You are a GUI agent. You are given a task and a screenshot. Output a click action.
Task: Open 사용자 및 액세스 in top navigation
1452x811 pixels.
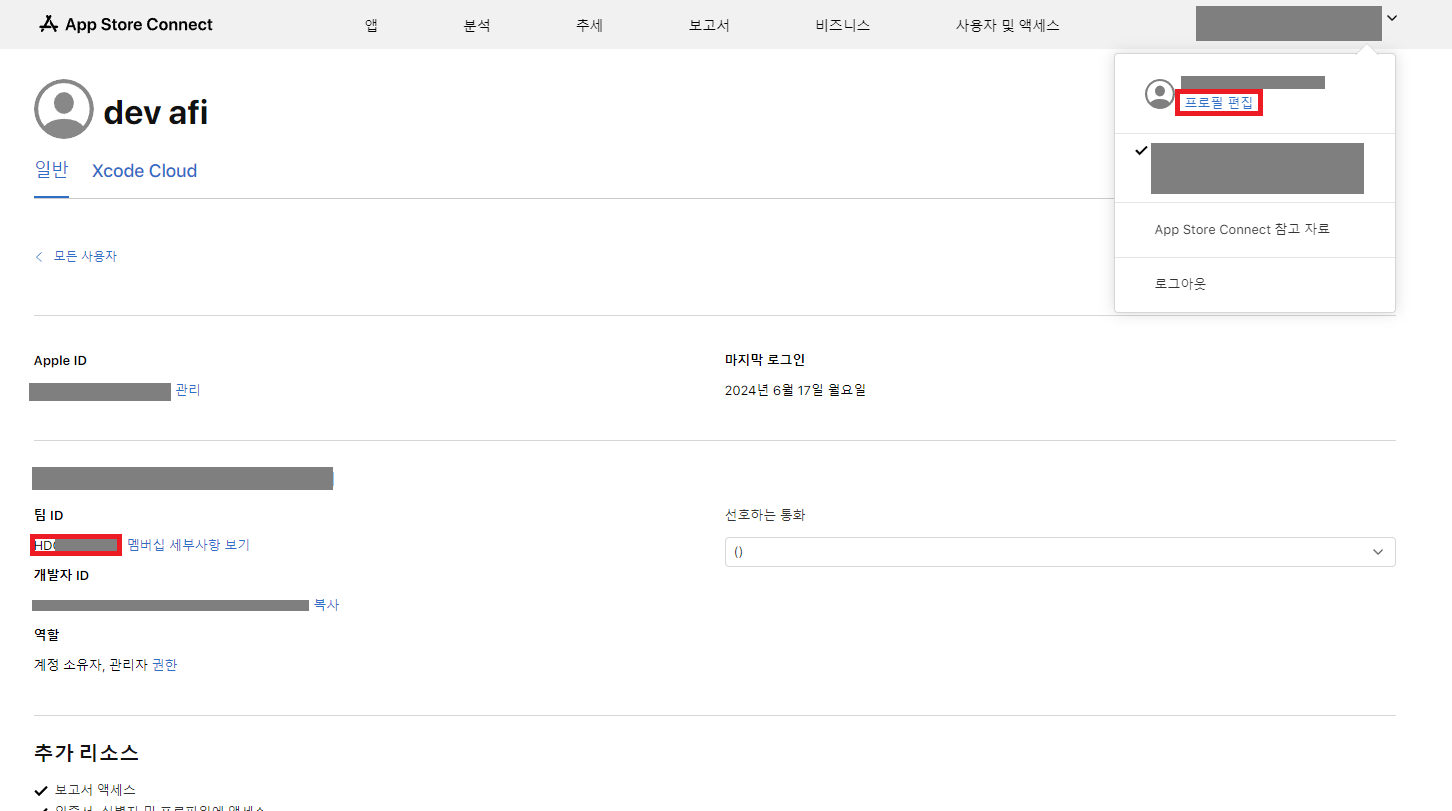[x=1008, y=25]
